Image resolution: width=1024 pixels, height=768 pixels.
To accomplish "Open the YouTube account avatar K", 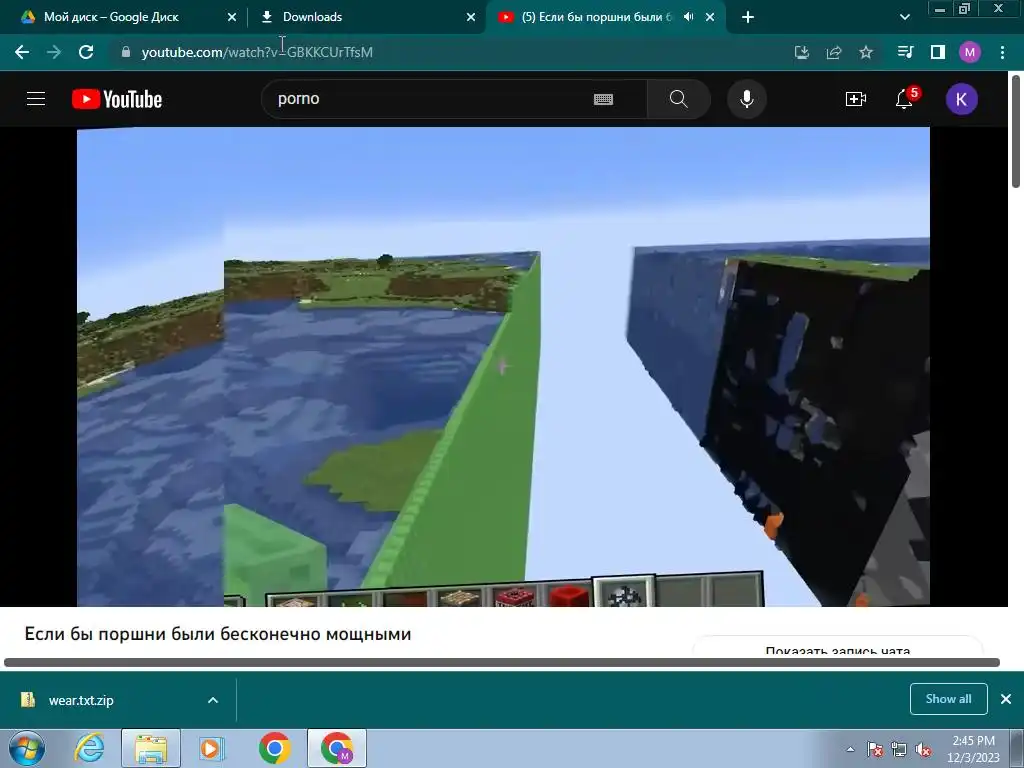I will point(961,99).
